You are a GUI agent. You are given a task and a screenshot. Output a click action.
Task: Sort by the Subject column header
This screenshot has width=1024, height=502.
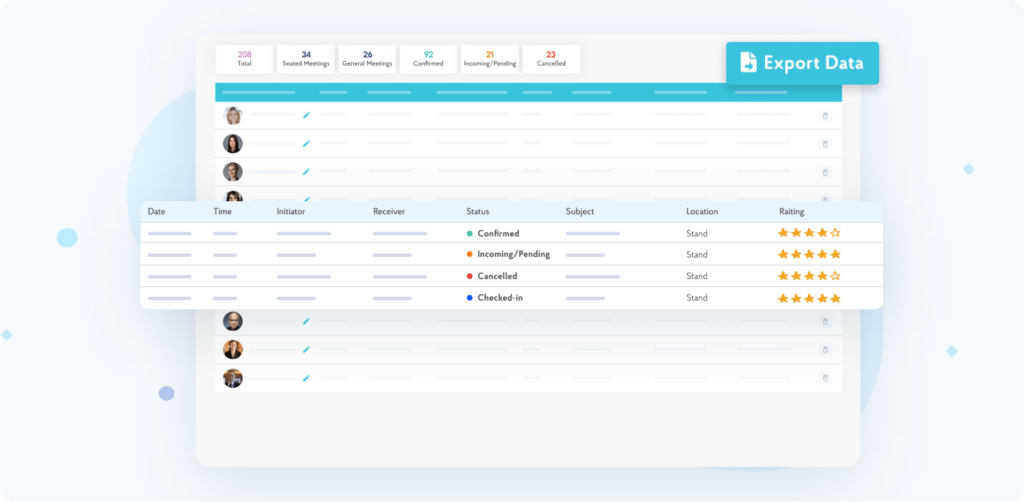point(580,212)
